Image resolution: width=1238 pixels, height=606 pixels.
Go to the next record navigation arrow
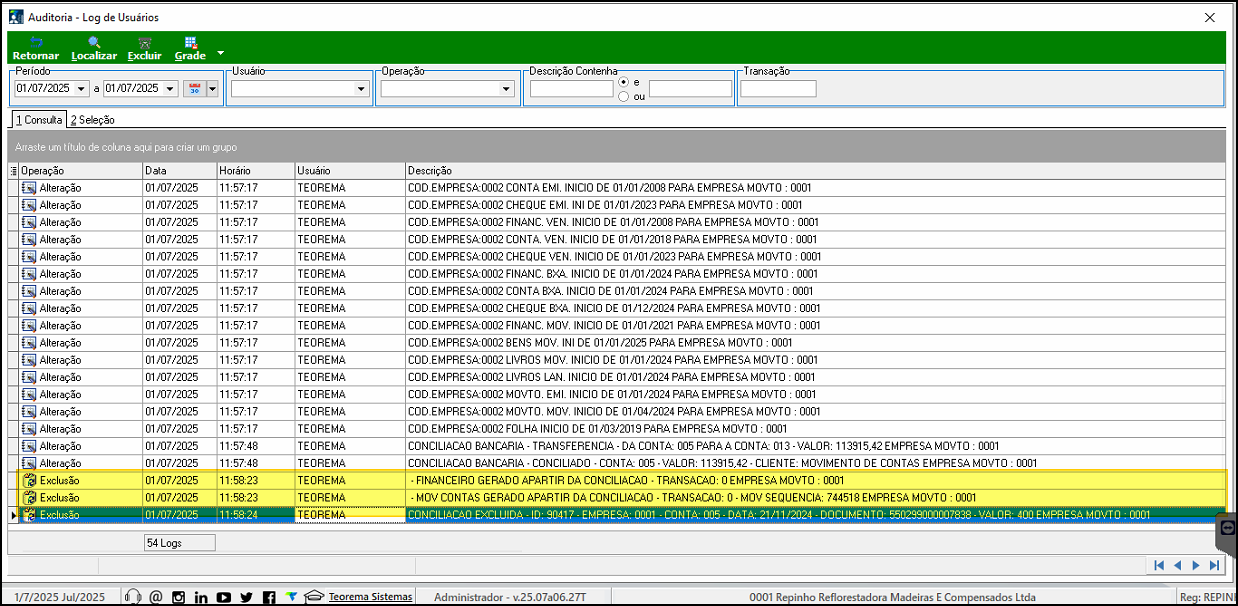[1196, 565]
